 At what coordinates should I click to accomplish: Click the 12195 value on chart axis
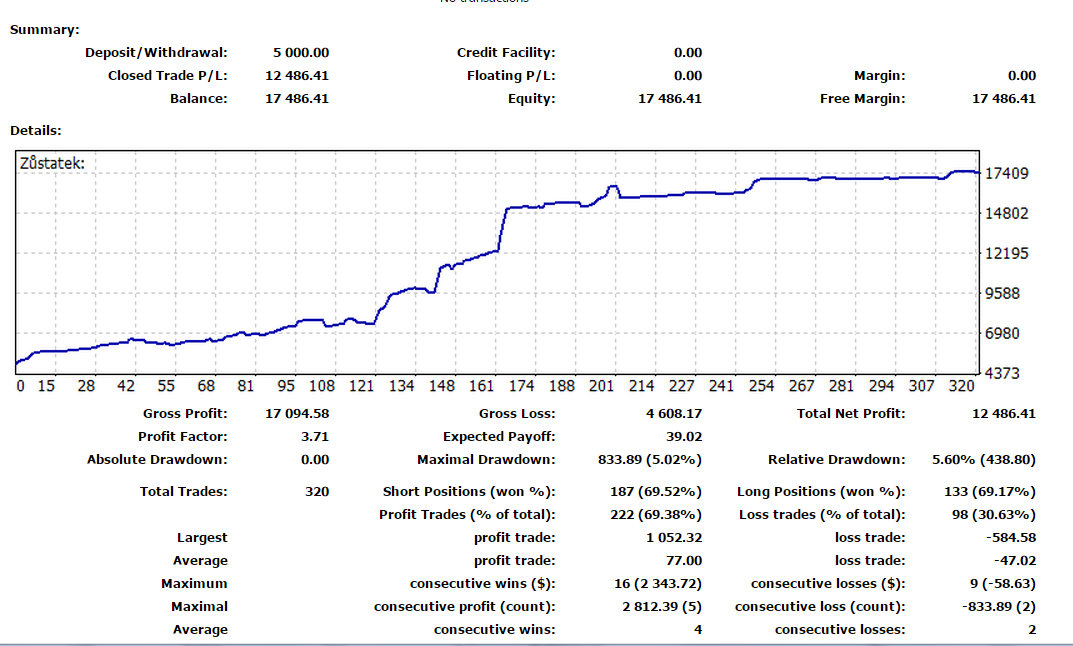pos(1007,253)
